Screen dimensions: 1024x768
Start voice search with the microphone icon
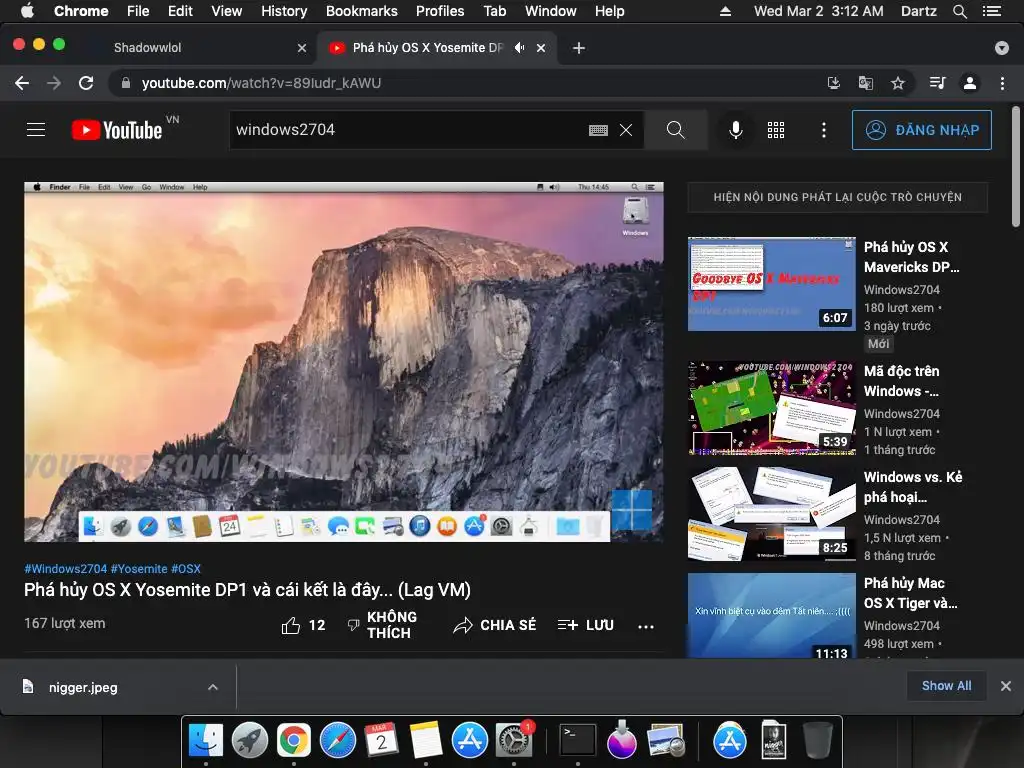735,130
